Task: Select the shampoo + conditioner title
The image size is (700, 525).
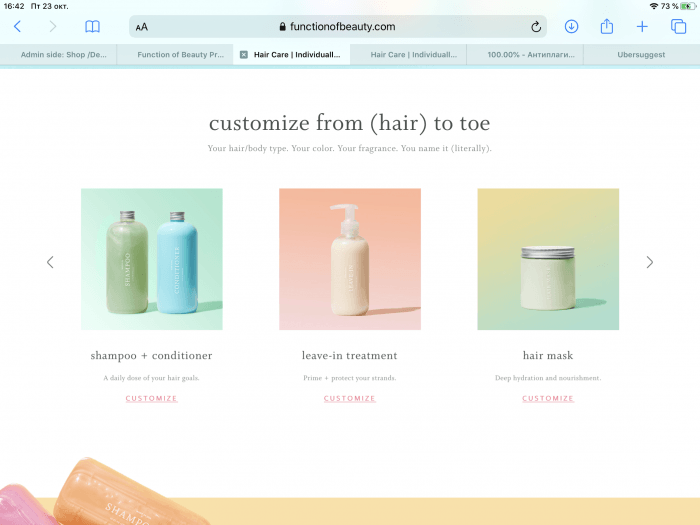Action: [x=151, y=355]
